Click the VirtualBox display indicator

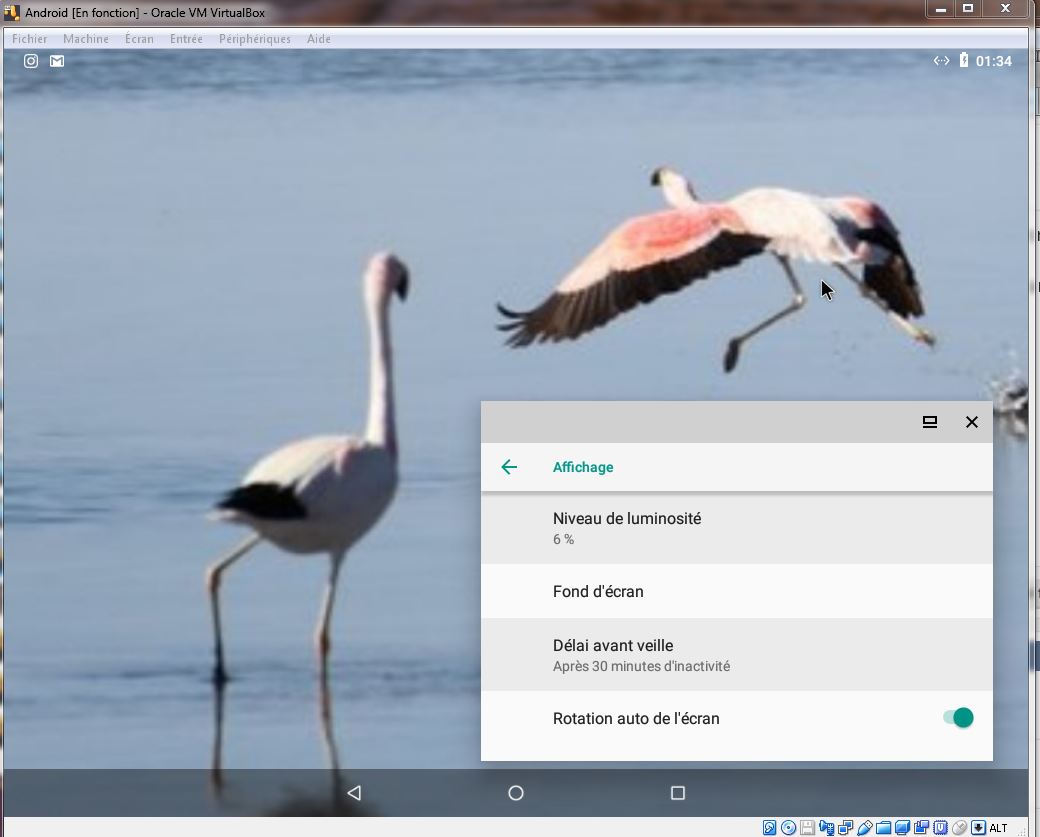(902, 827)
